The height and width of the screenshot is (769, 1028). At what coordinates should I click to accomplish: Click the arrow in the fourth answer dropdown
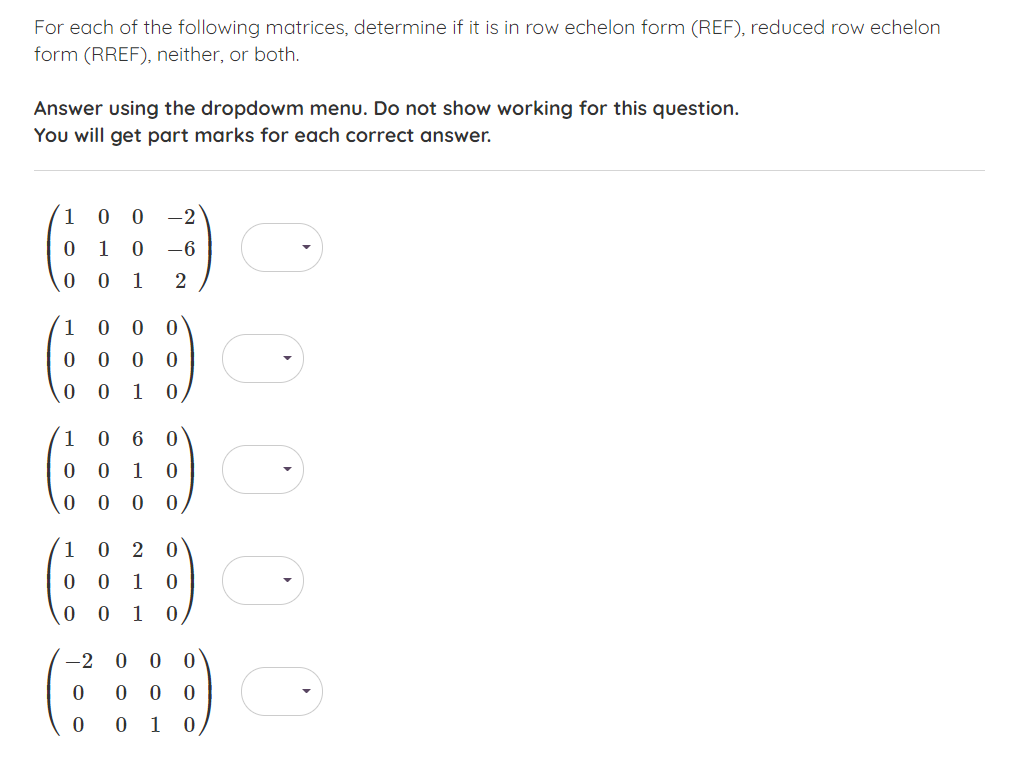[x=290, y=580]
